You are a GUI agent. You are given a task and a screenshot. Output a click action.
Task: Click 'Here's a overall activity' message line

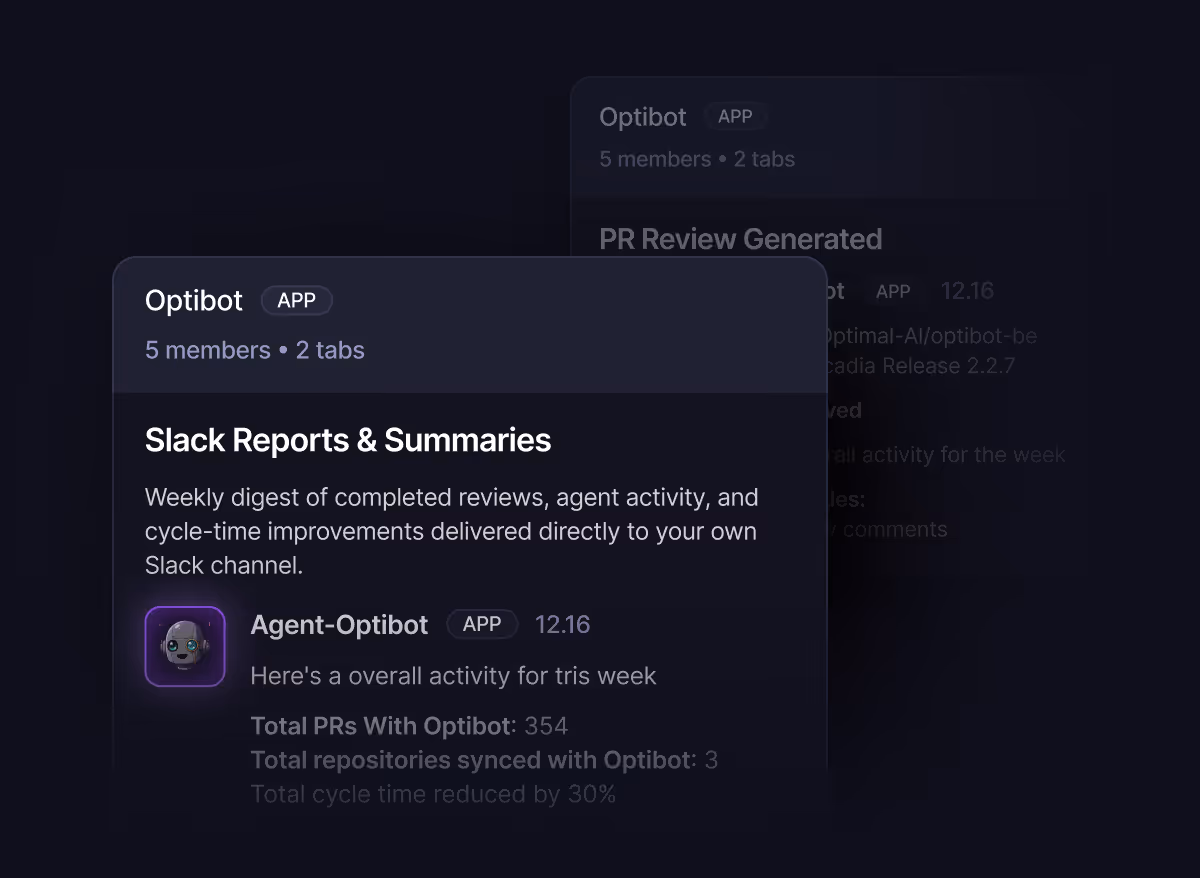453,676
